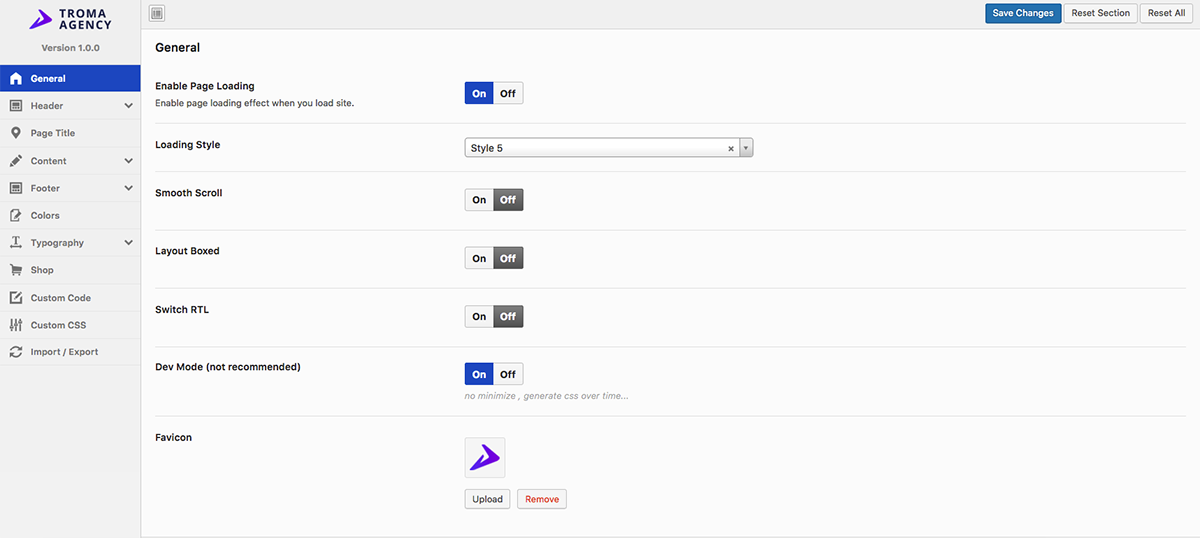The image size is (1200, 538).
Task: Expand the Header submenu chevron
Action: pyautogui.click(x=128, y=106)
